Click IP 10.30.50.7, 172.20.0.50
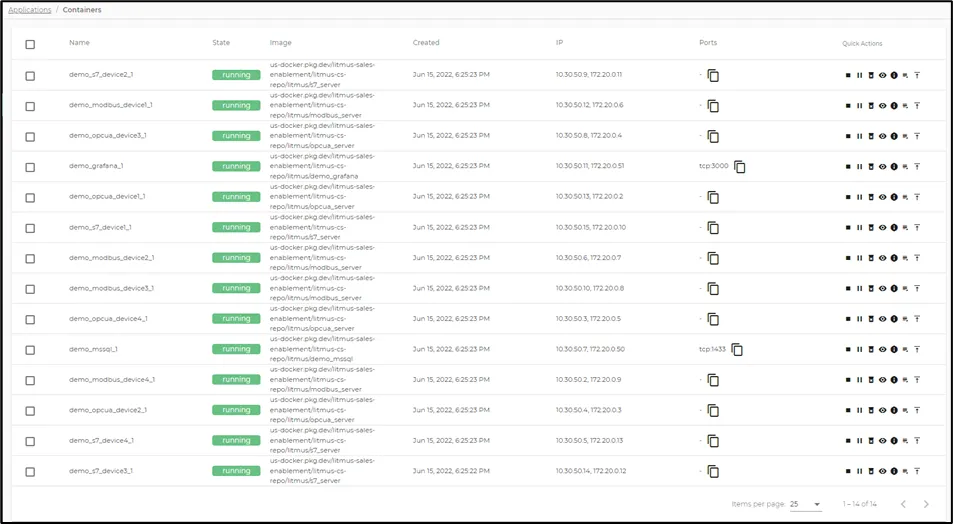This screenshot has width=953, height=524. coord(590,349)
